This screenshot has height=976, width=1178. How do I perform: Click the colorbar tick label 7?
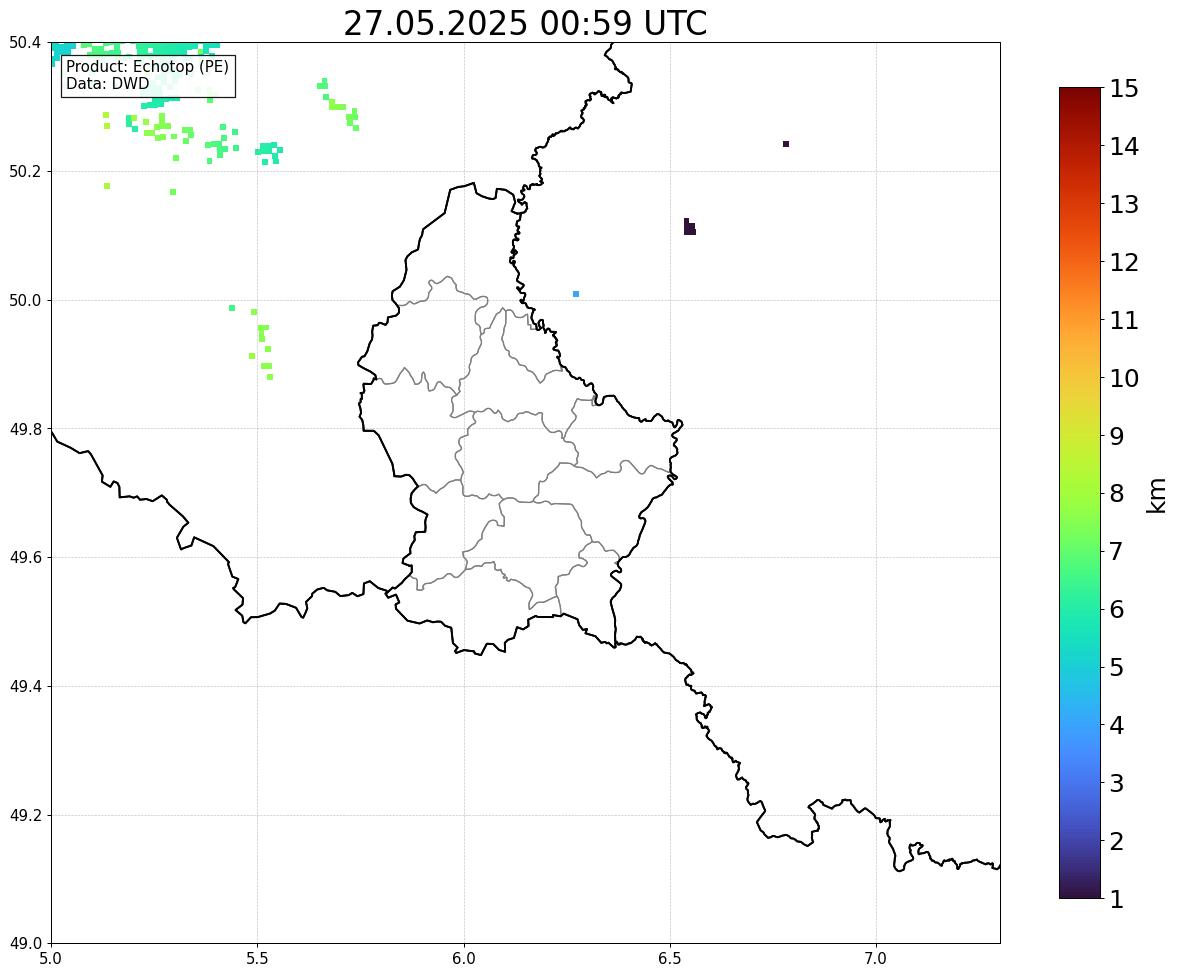coord(1117,551)
